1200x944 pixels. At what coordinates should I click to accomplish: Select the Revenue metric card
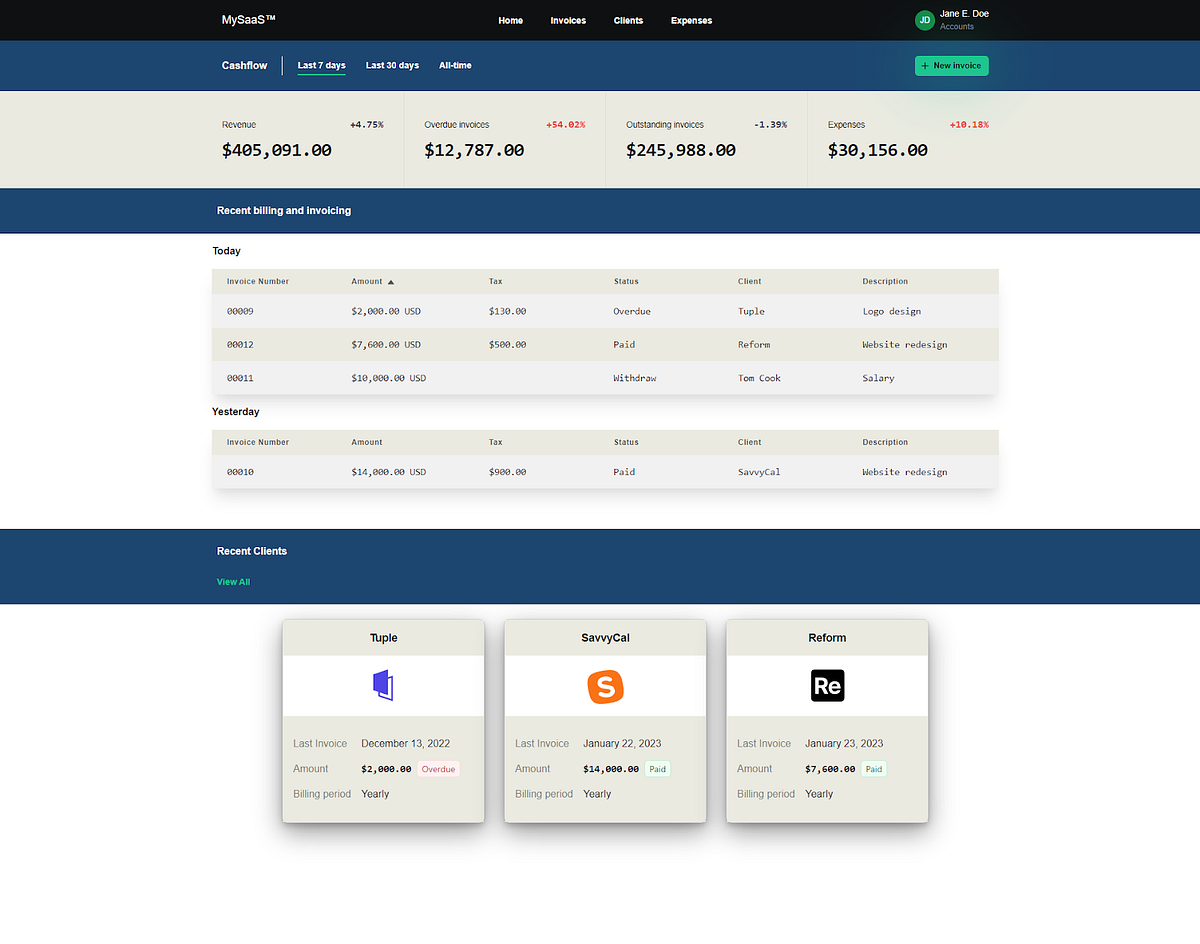pyautogui.click(x=300, y=140)
